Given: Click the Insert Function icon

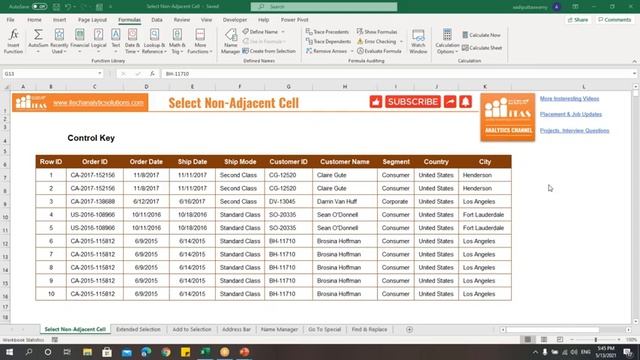Looking at the screenshot, I should 13,41.
